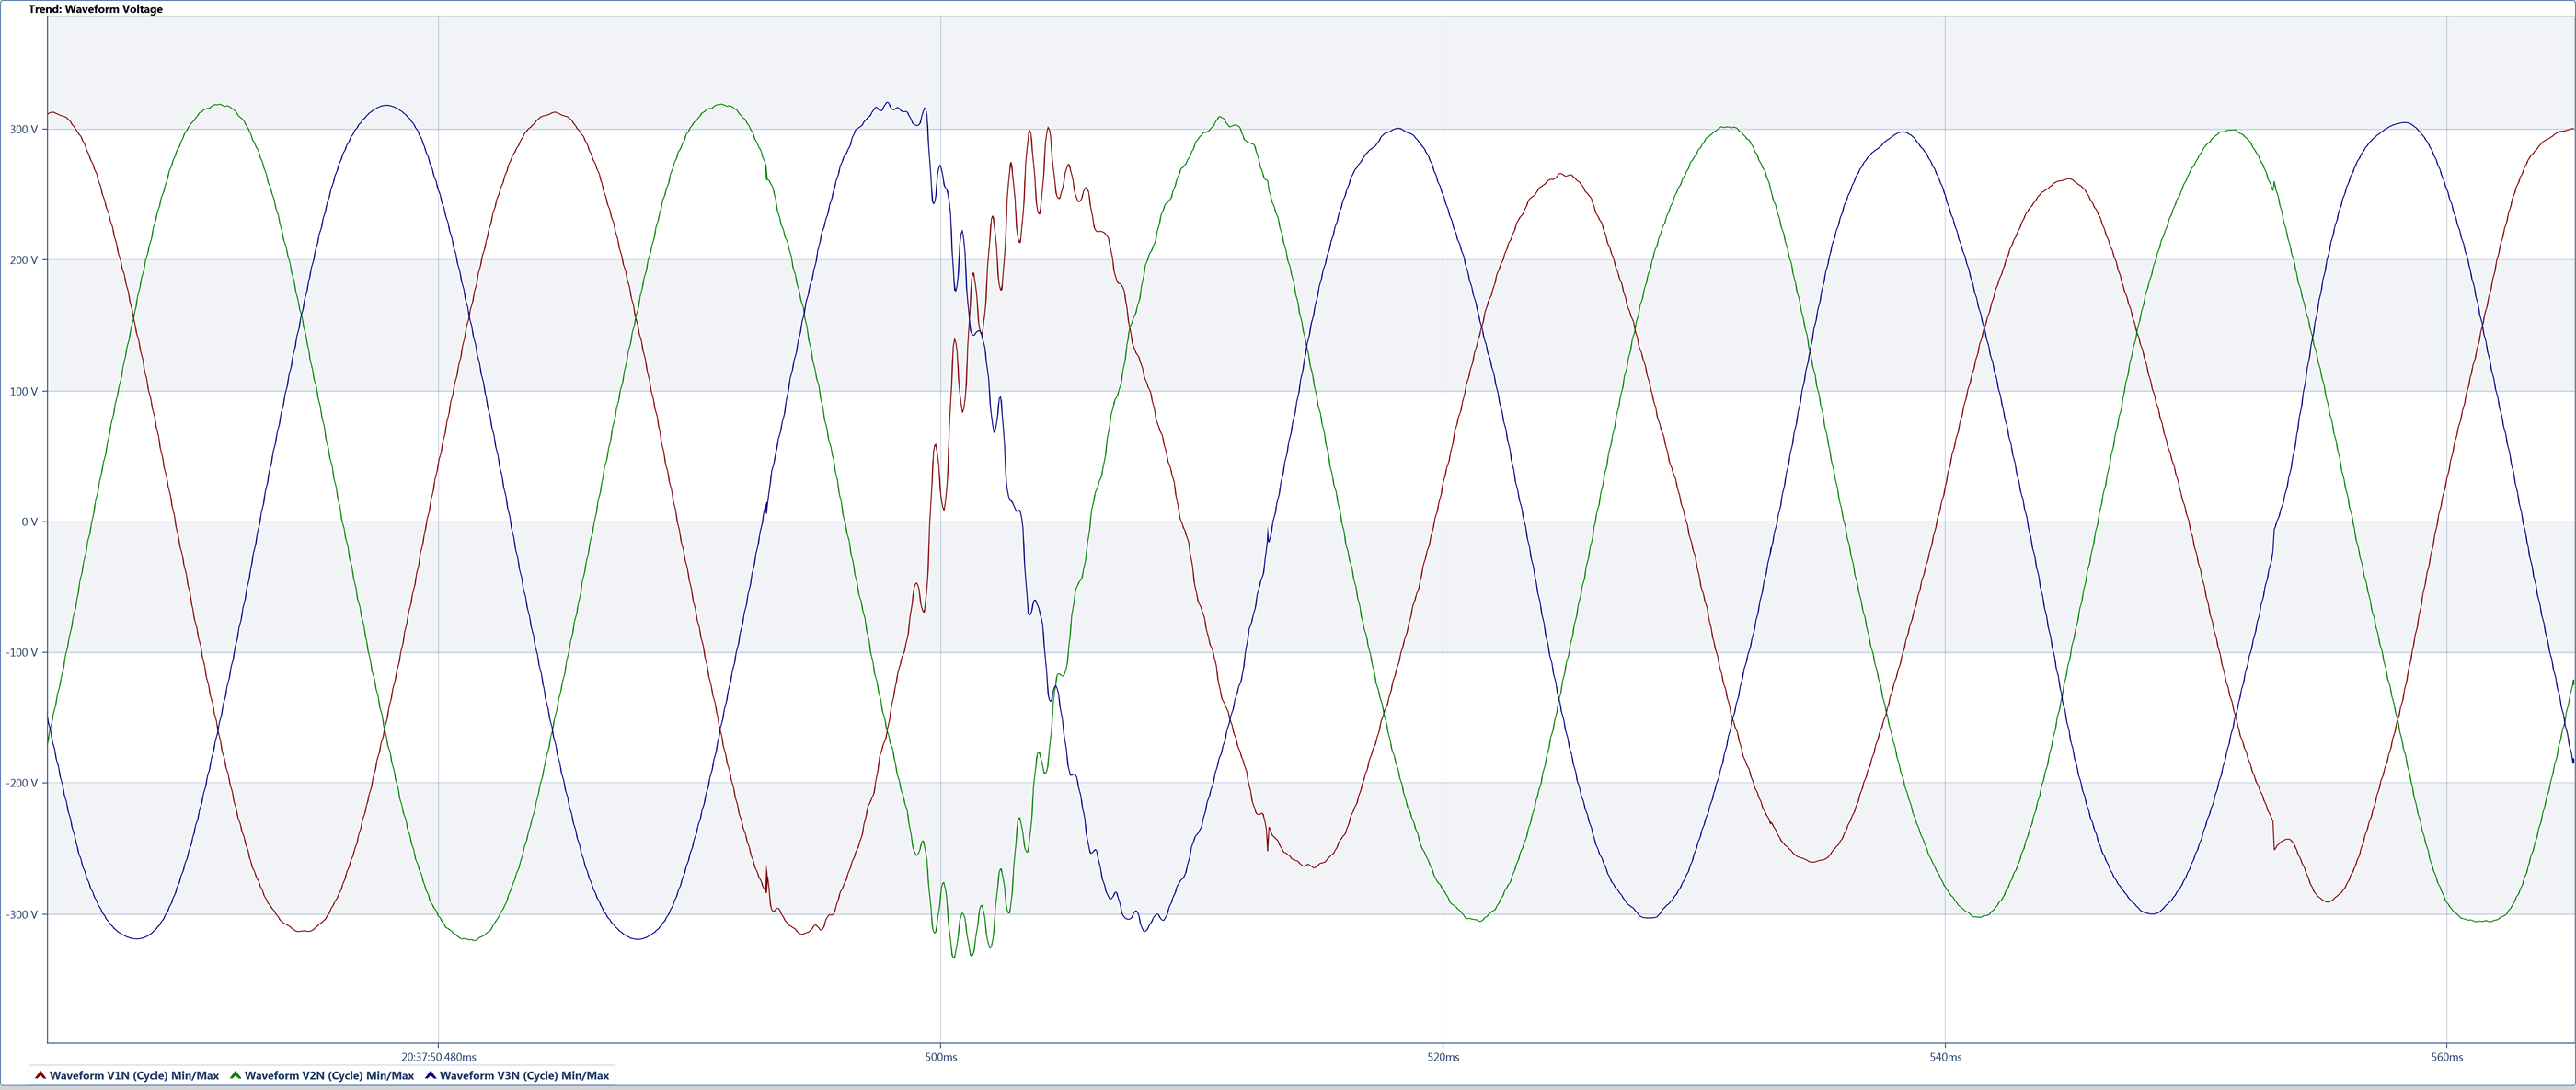
Task: Click the Trend: Waveform Voltage chart title
Action: pos(95,9)
